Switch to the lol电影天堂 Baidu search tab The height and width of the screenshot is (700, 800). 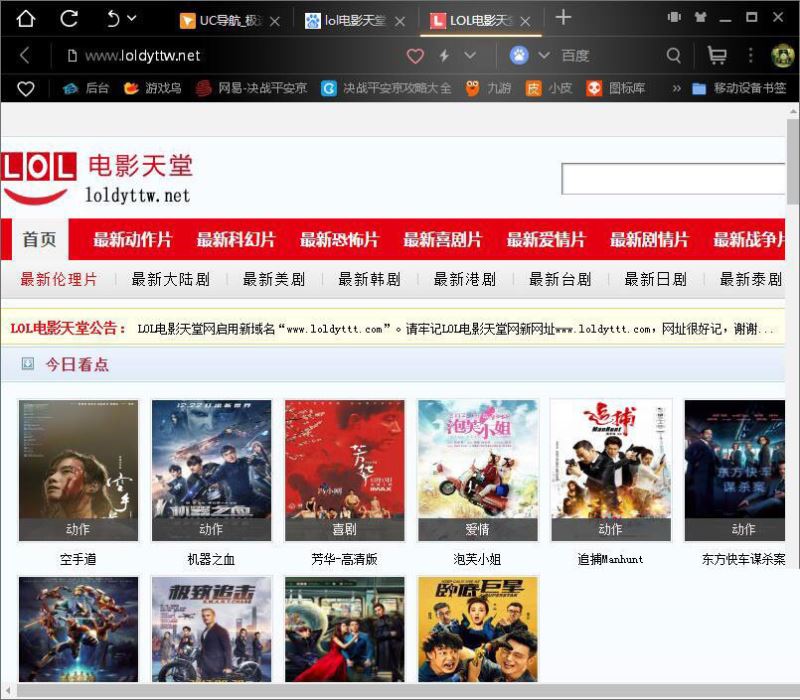[346, 20]
